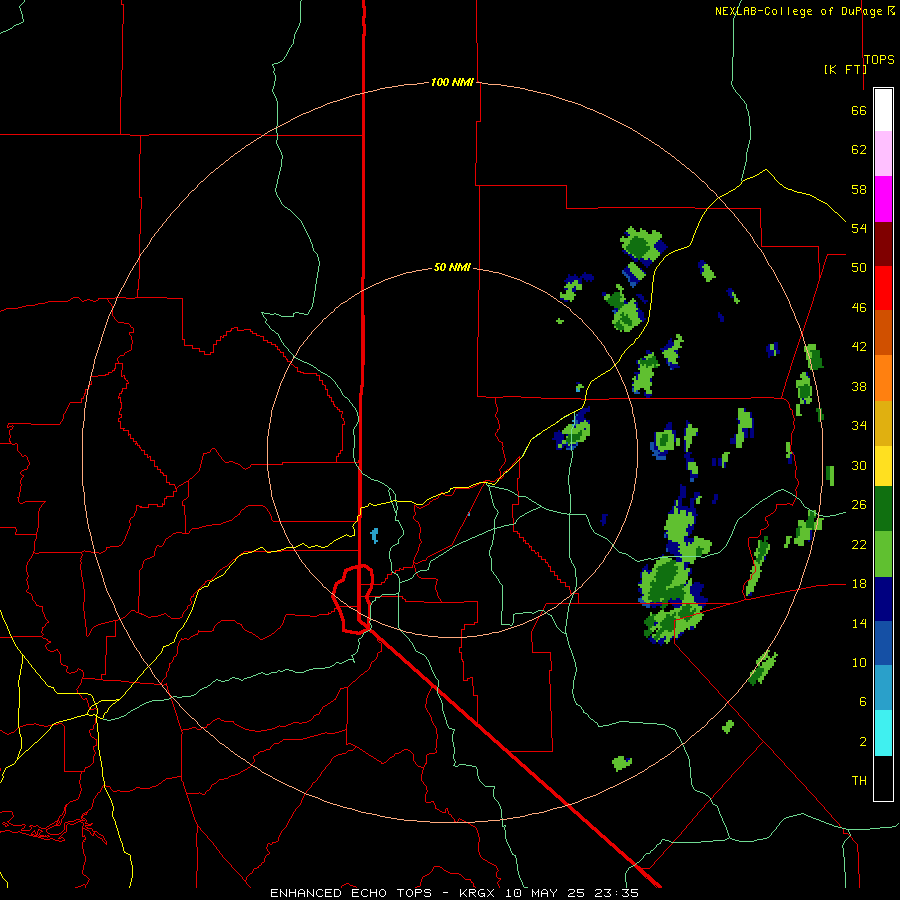The width and height of the screenshot is (900, 900).
Task: Click the light pink 62 kft swatch
Action: pos(883,154)
